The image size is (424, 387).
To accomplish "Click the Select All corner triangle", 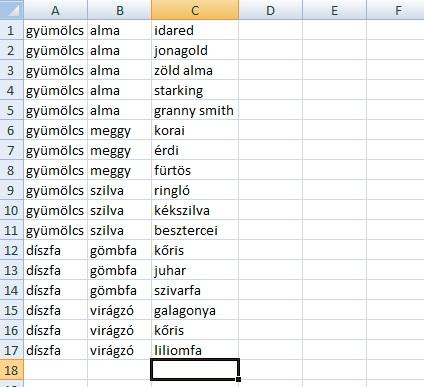I will [12, 9].
